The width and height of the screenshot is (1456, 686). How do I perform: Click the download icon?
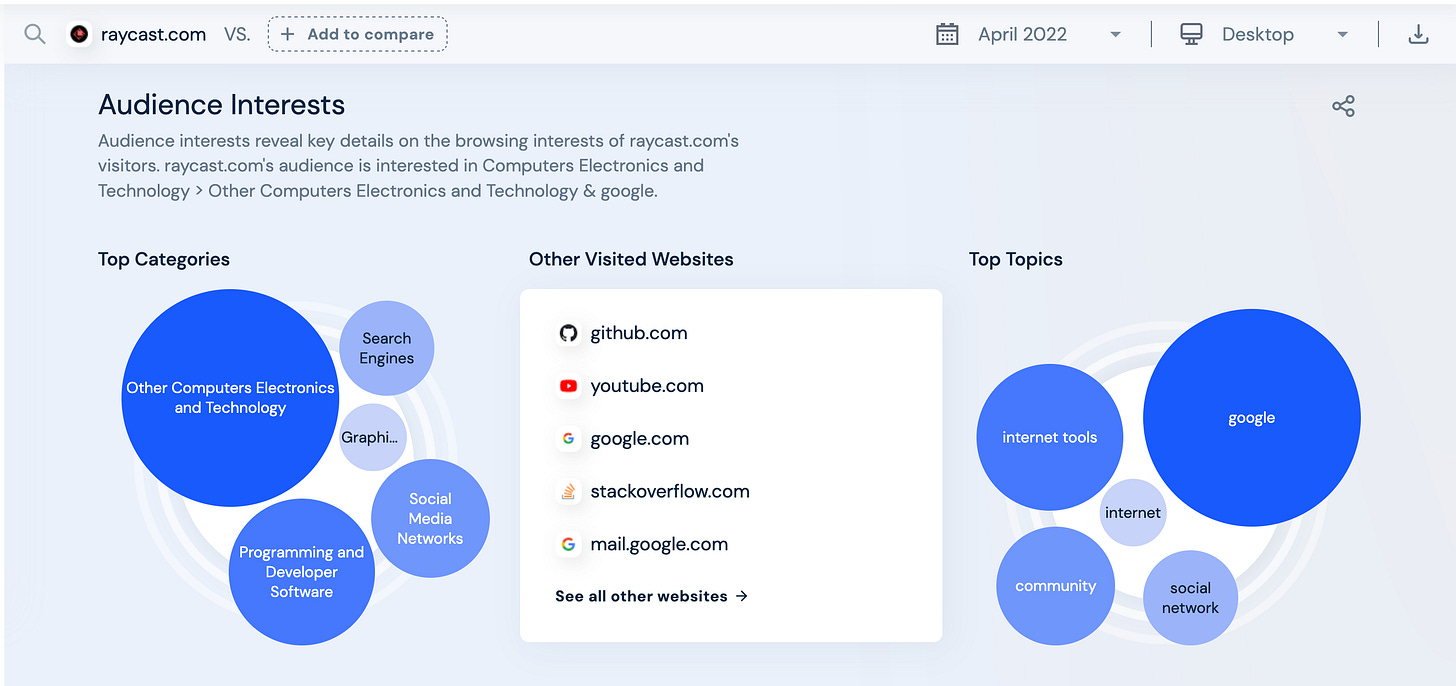coord(1418,34)
